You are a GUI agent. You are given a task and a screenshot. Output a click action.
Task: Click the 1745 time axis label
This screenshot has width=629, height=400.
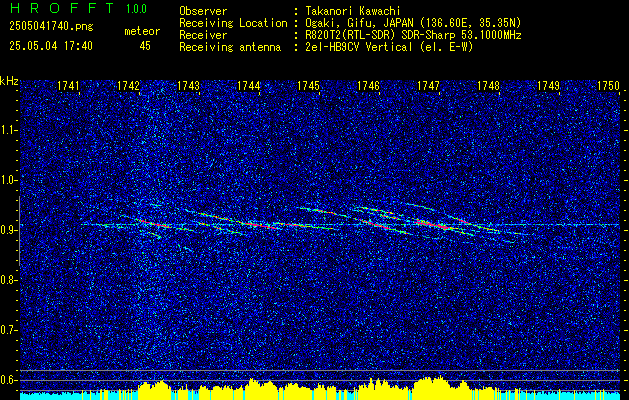(308, 86)
